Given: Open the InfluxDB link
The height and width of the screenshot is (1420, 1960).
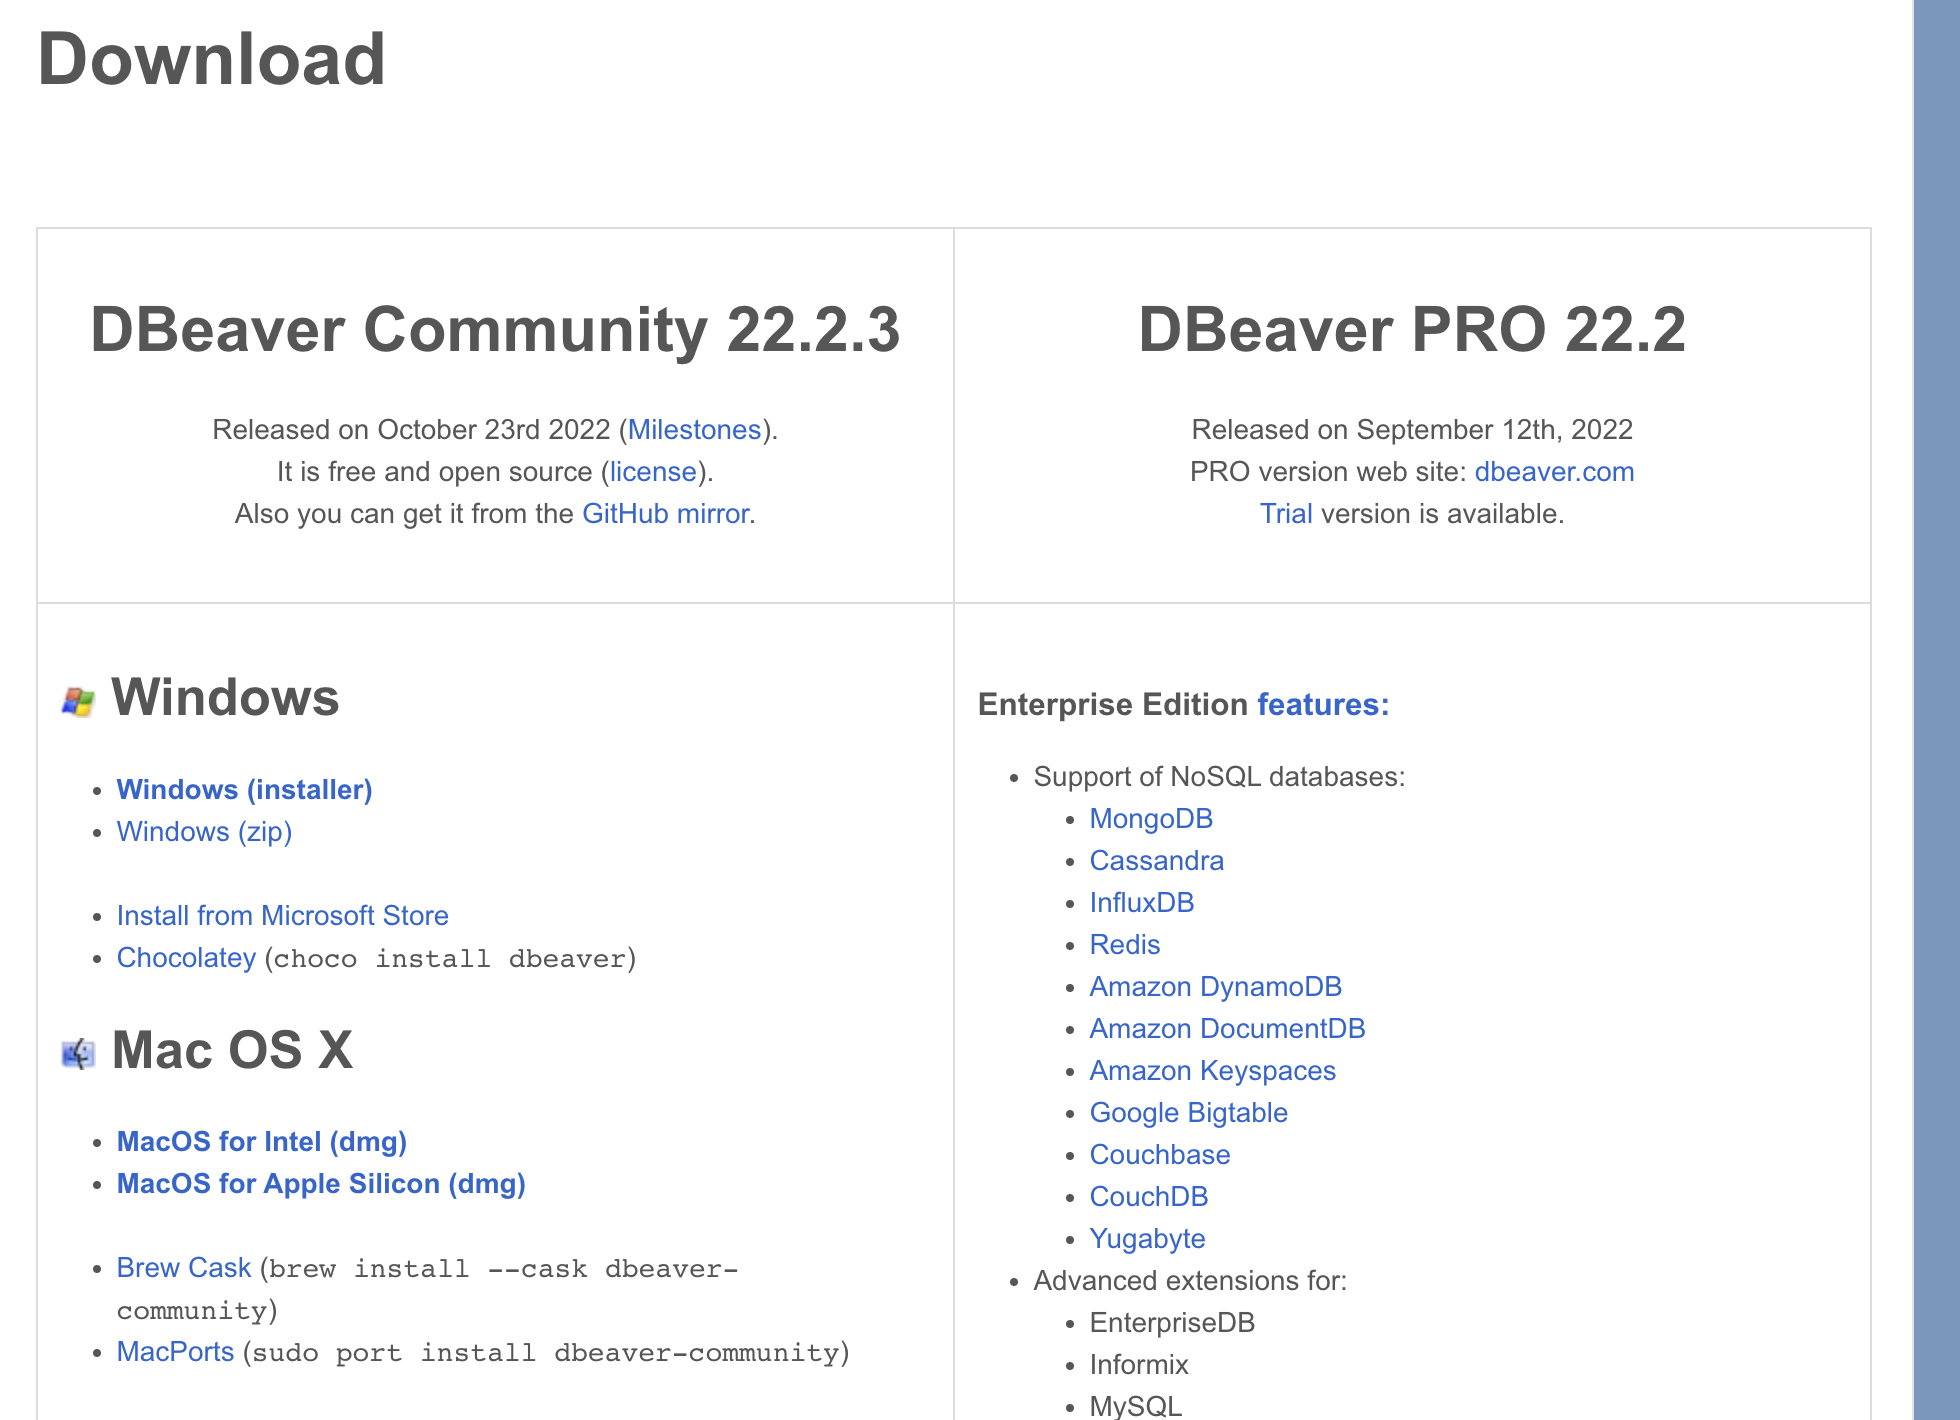Looking at the screenshot, I should pyautogui.click(x=1142, y=903).
